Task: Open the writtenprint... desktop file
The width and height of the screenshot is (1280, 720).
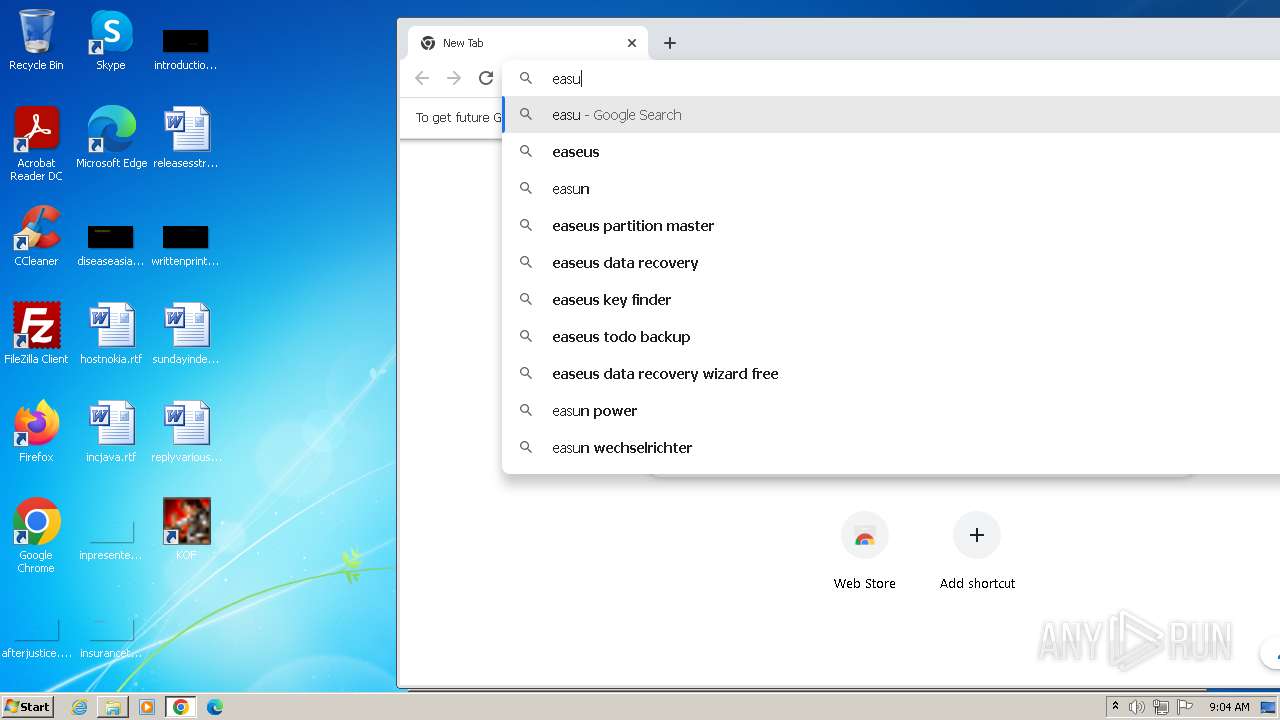Action: point(186,245)
